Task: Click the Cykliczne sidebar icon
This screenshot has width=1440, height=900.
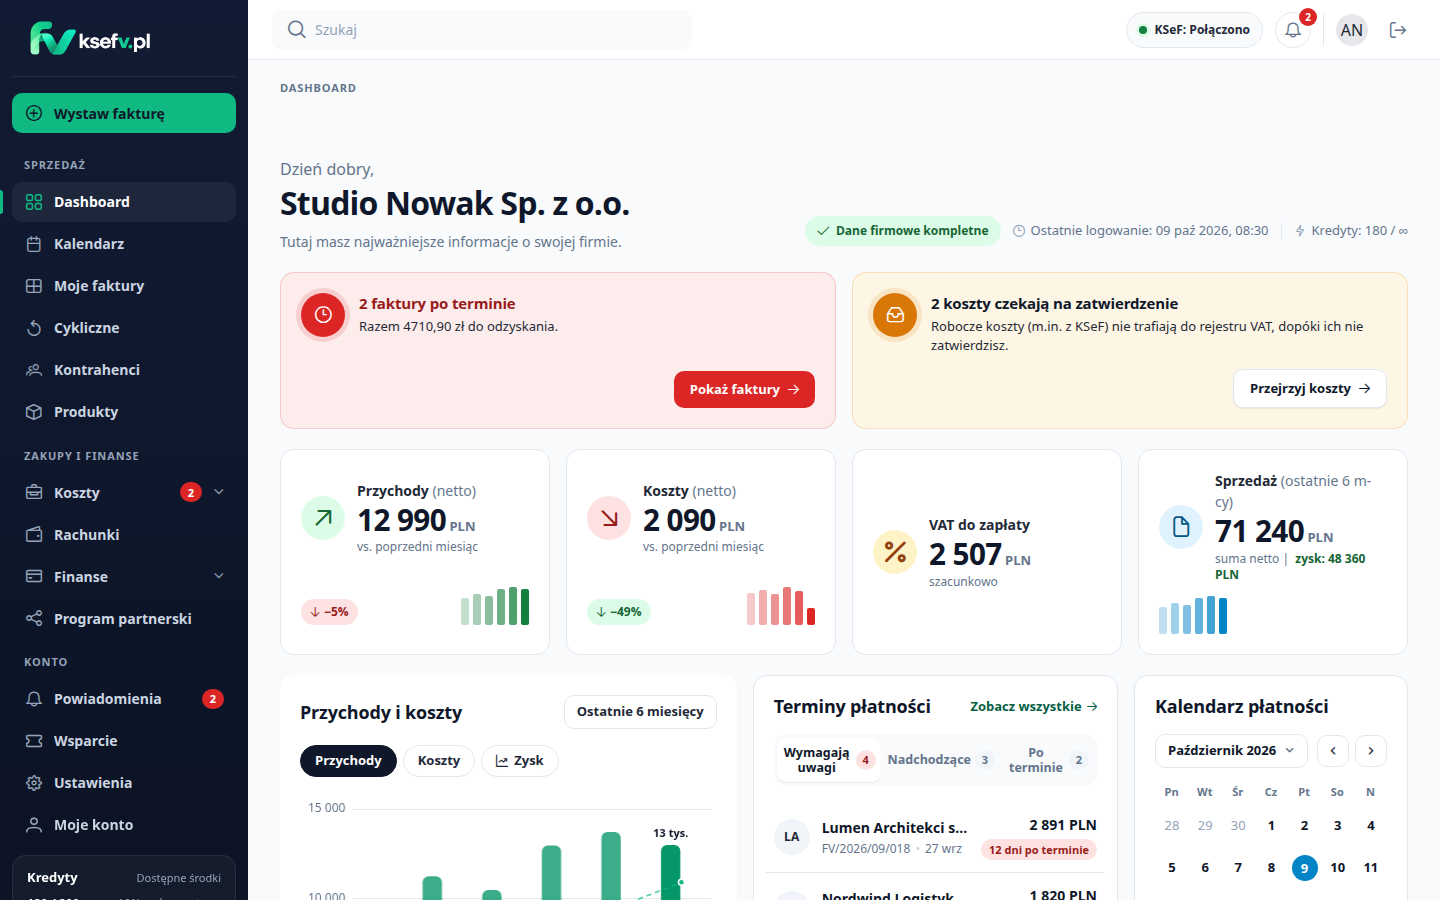Action: coord(34,328)
